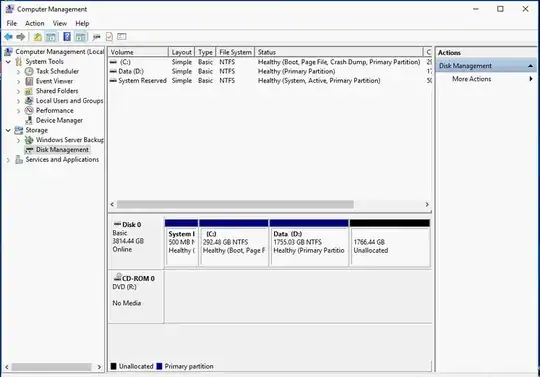Click the Services and Applications icon
Viewport: 540px width, 377px height.
19,160
